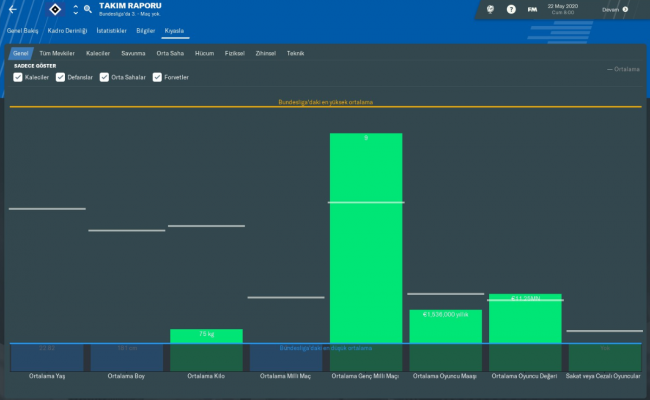Toggle the Kaleciler checkbox

point(18,77)
